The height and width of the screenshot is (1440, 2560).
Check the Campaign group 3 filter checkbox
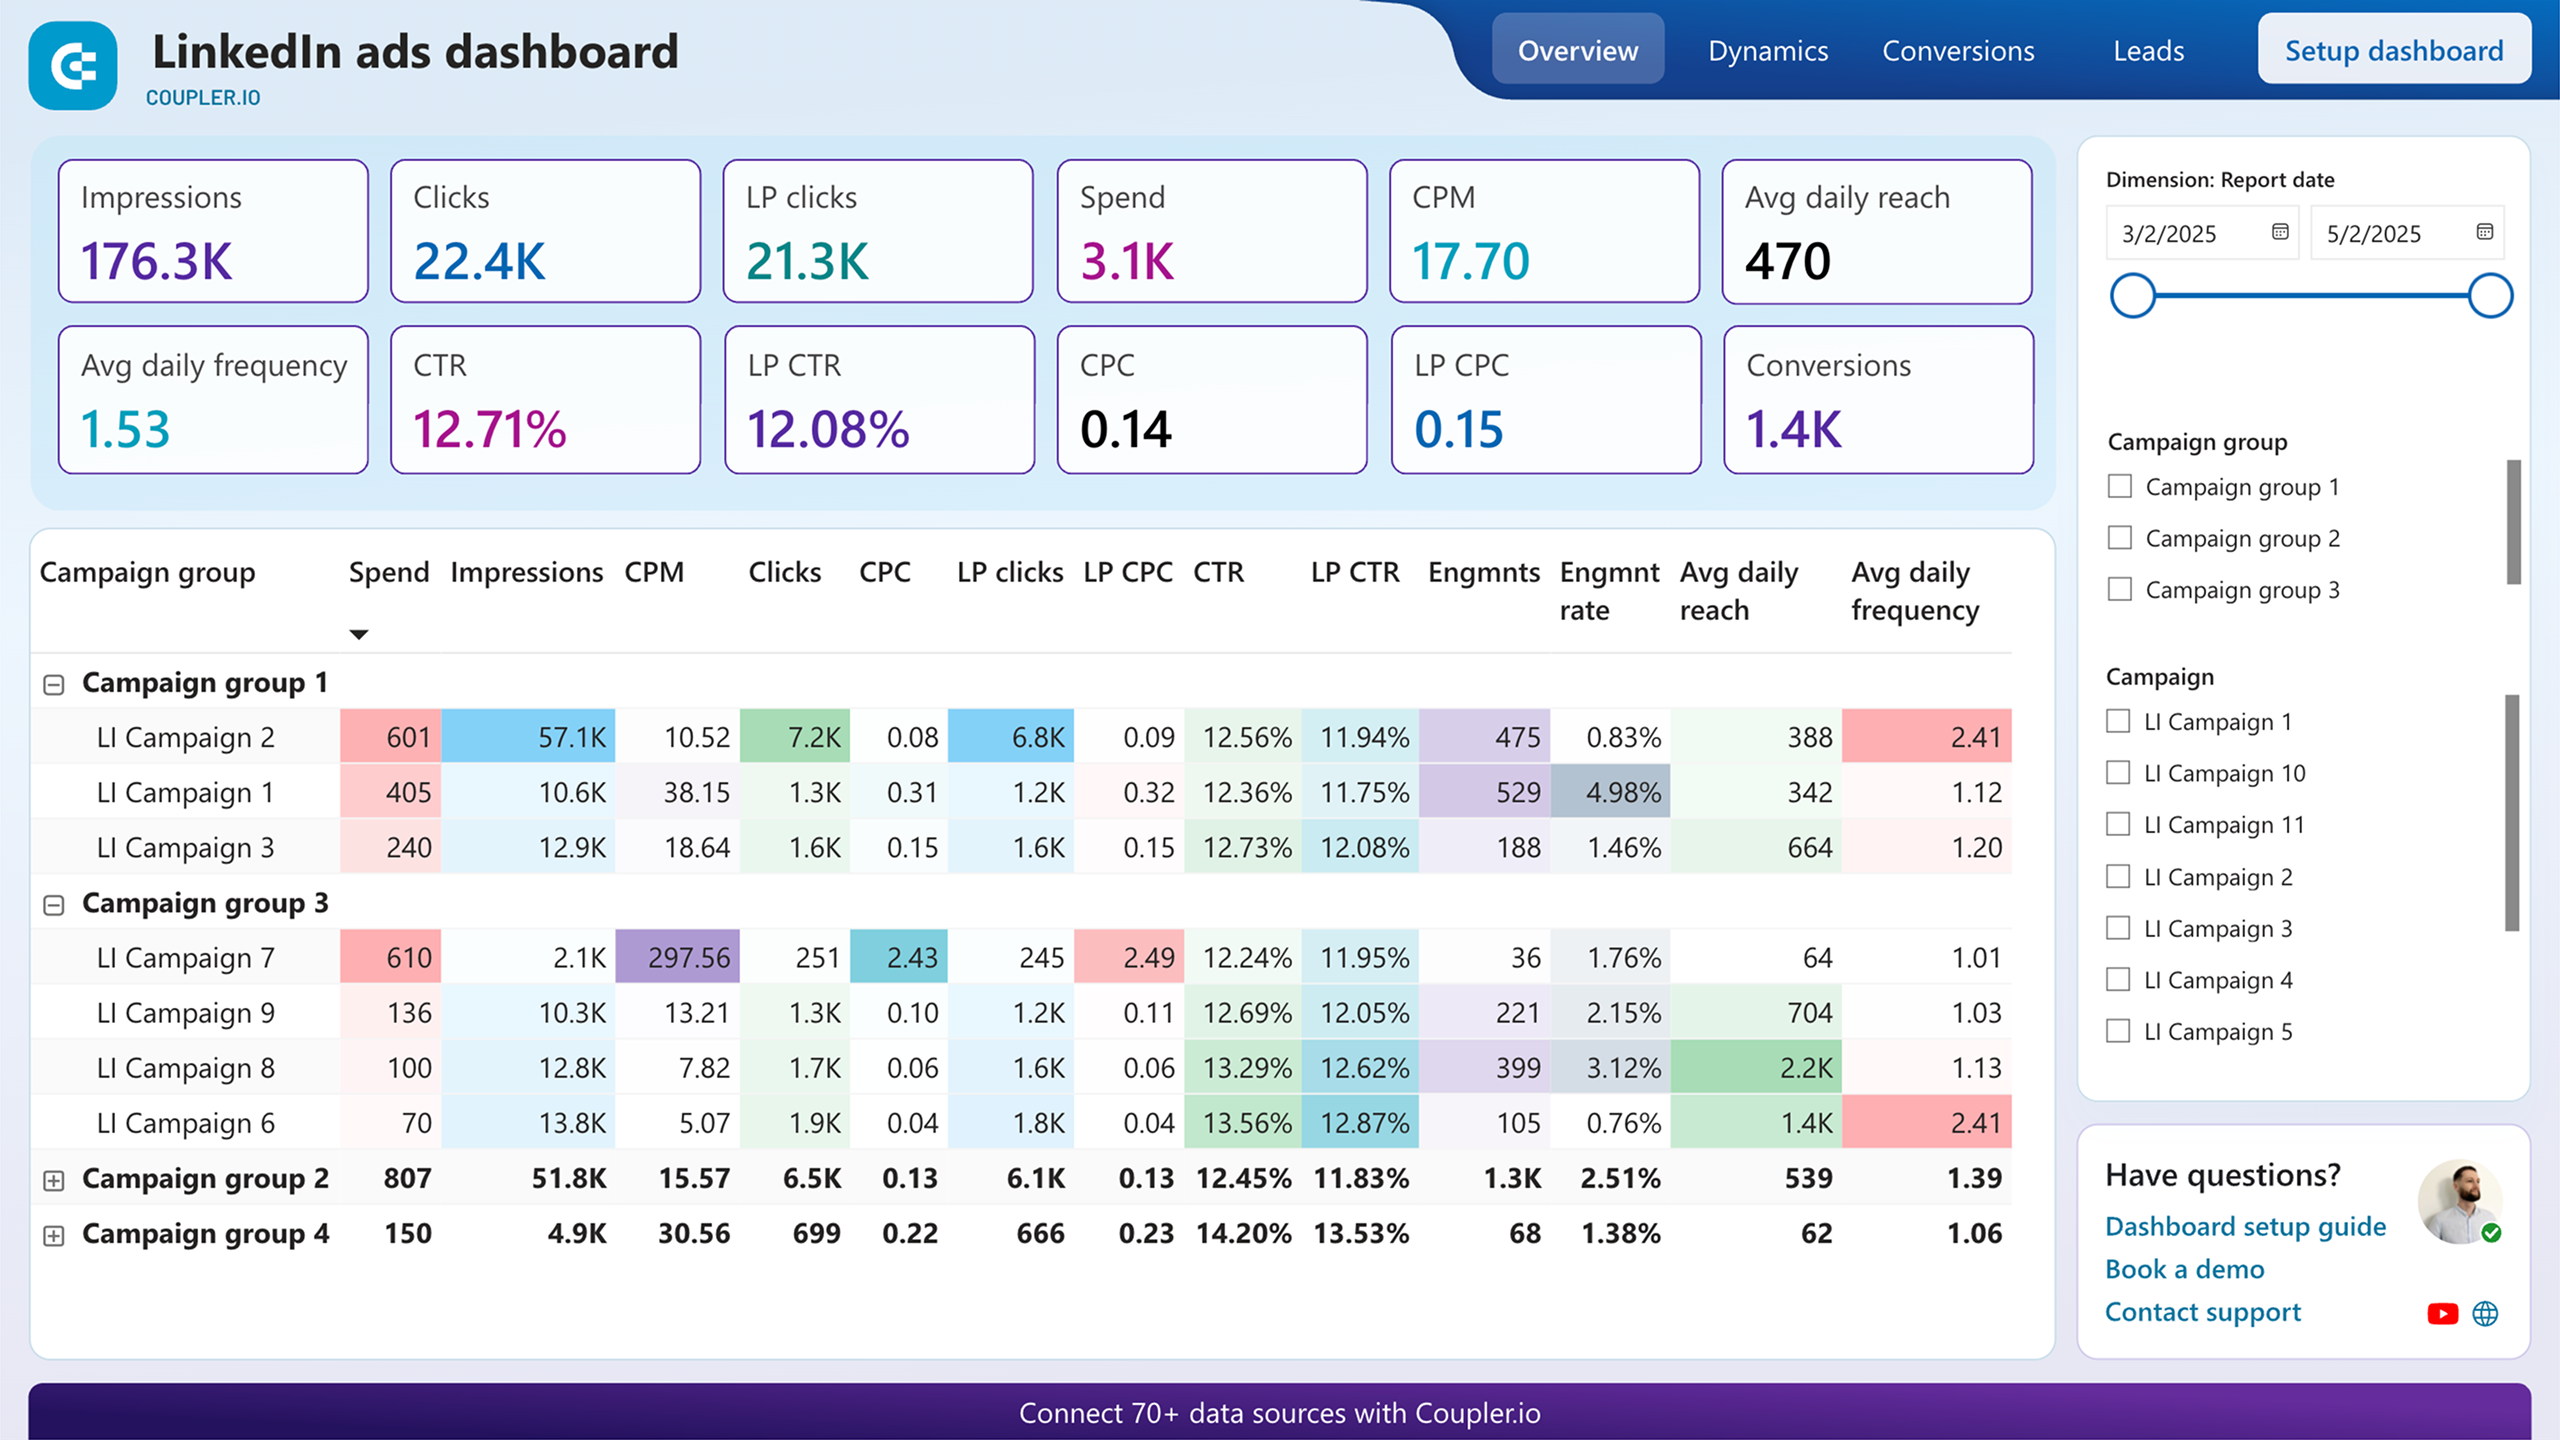[2120, 589]
